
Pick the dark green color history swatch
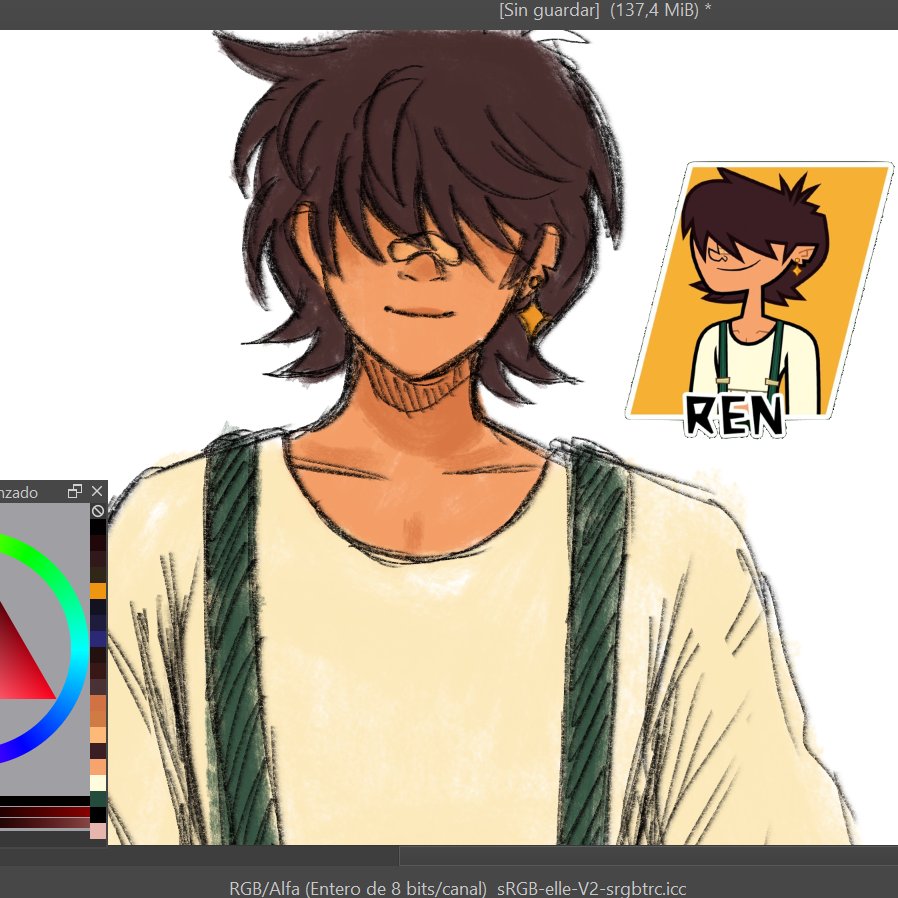tap(98, 799)
